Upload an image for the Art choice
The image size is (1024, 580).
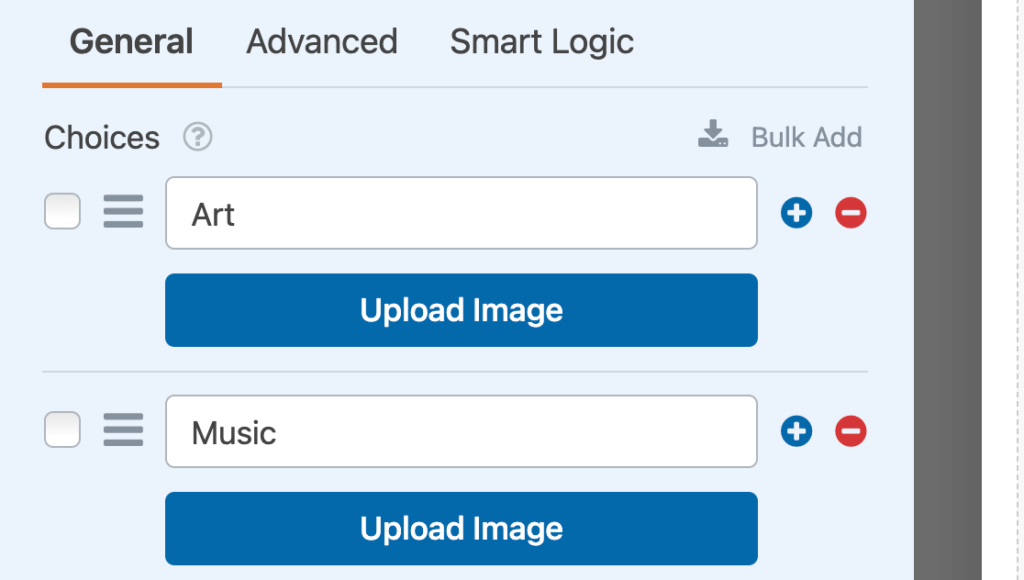pyautogui.click(x=461, y=310)
